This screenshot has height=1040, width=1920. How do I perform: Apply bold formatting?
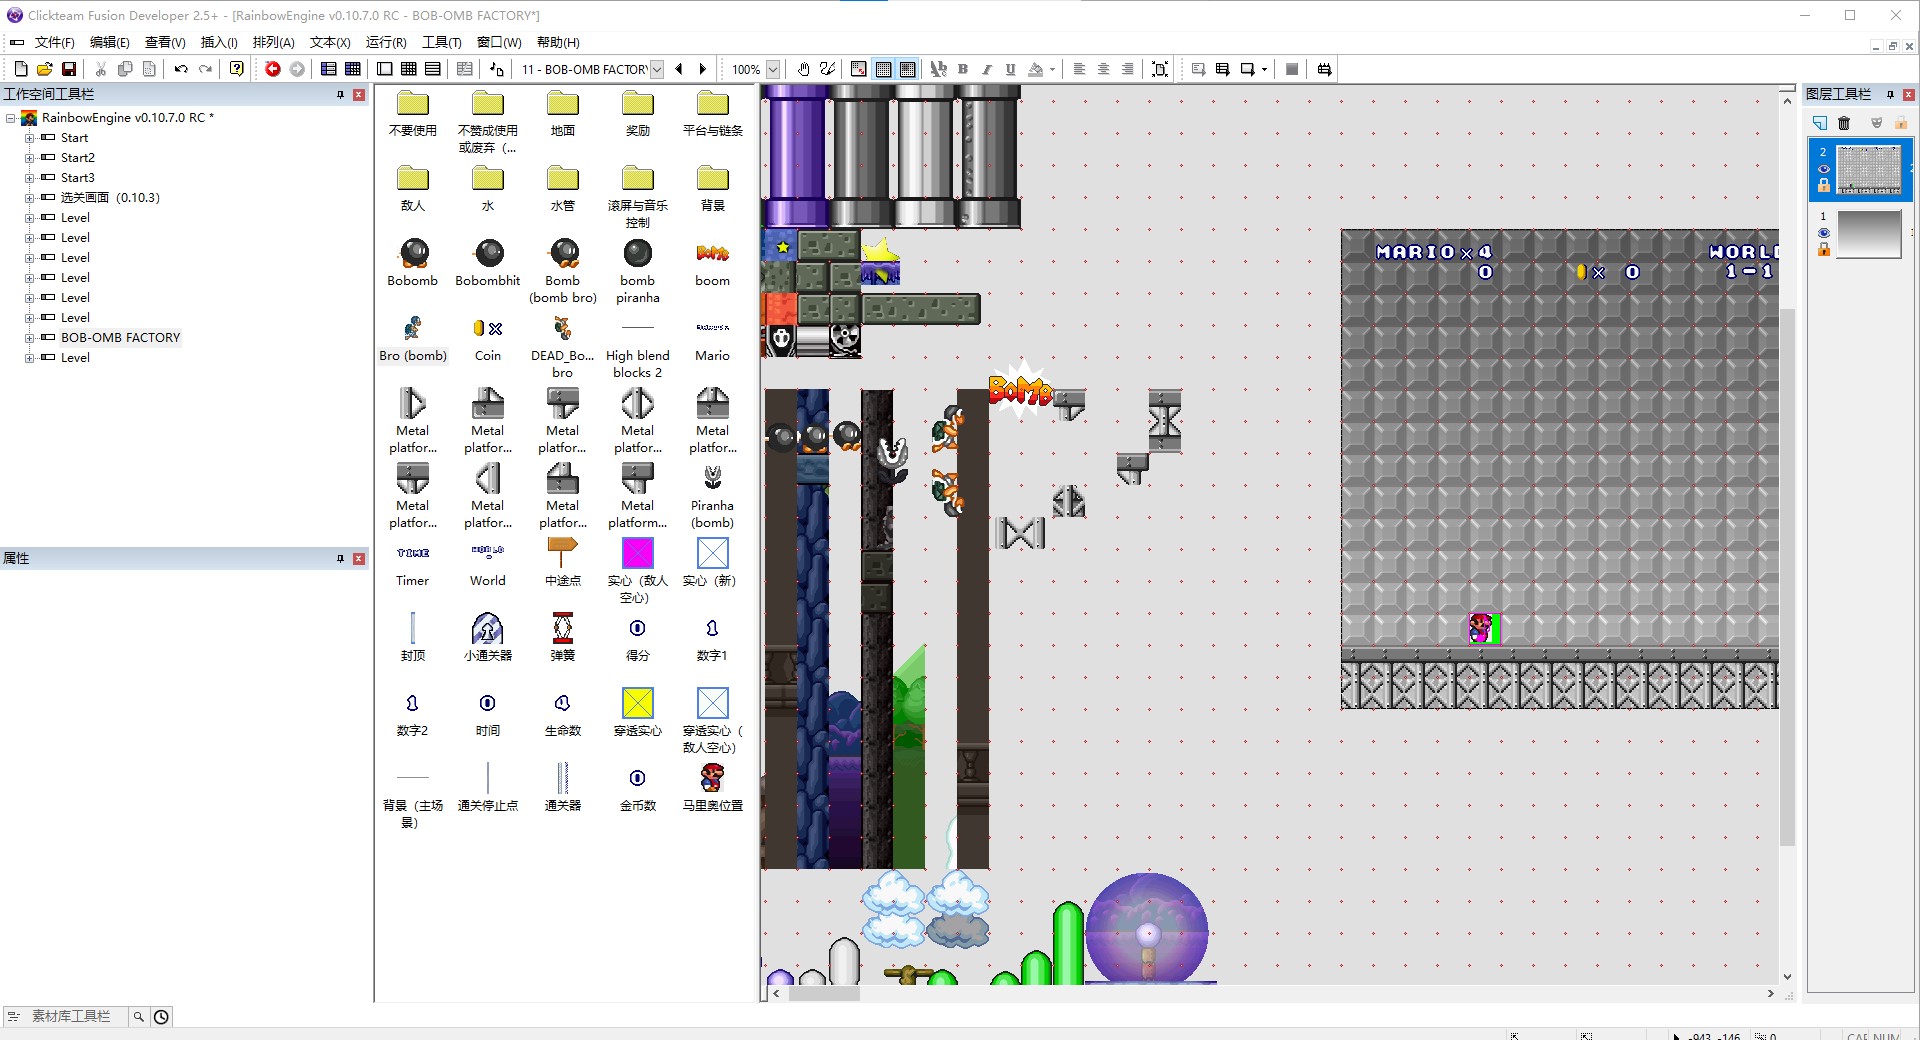[963, 69]
